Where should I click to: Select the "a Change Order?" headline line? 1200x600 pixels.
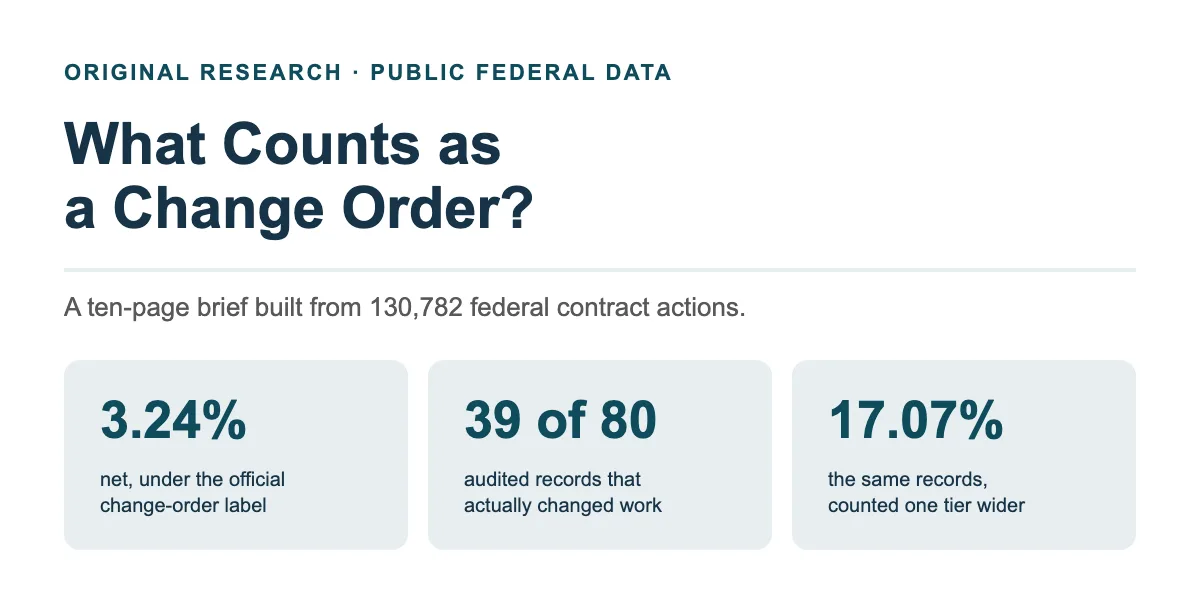point(299,210)
